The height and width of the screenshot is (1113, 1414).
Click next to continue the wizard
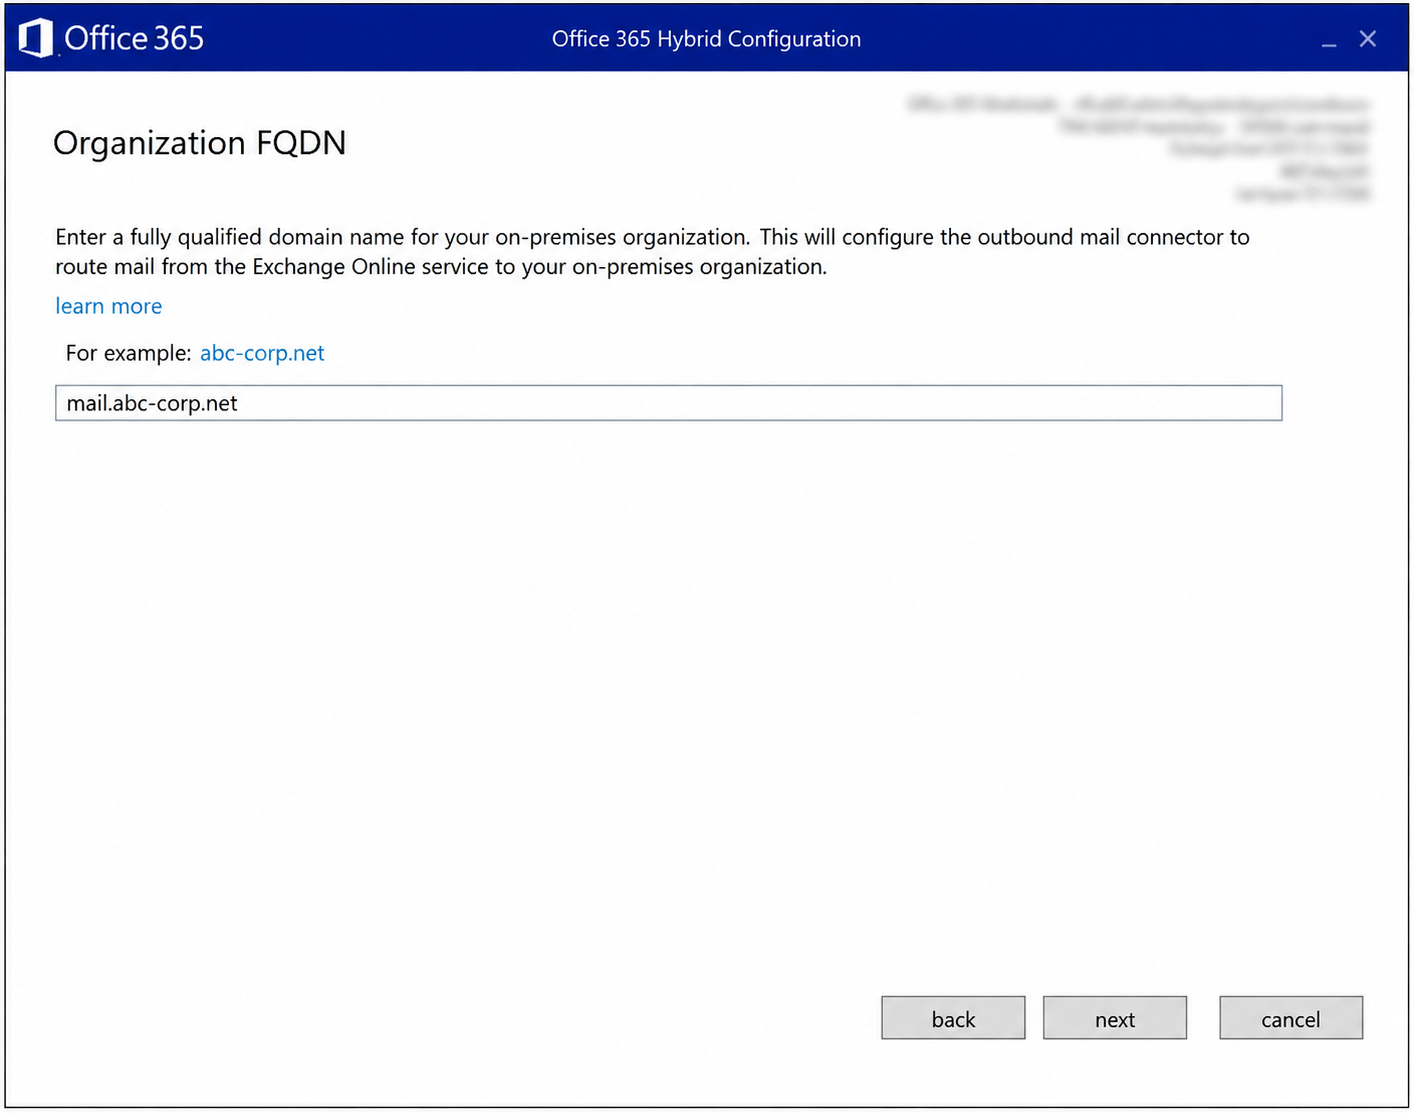coord(1115,1018)
